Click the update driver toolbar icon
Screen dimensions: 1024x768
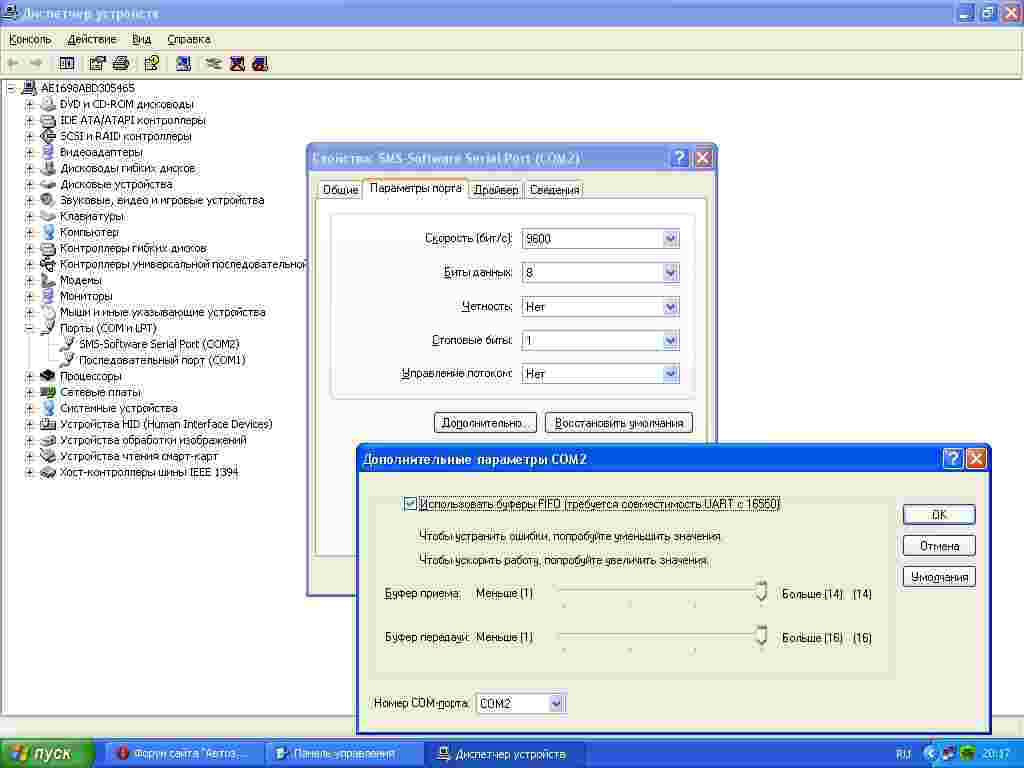click(213, 63)
